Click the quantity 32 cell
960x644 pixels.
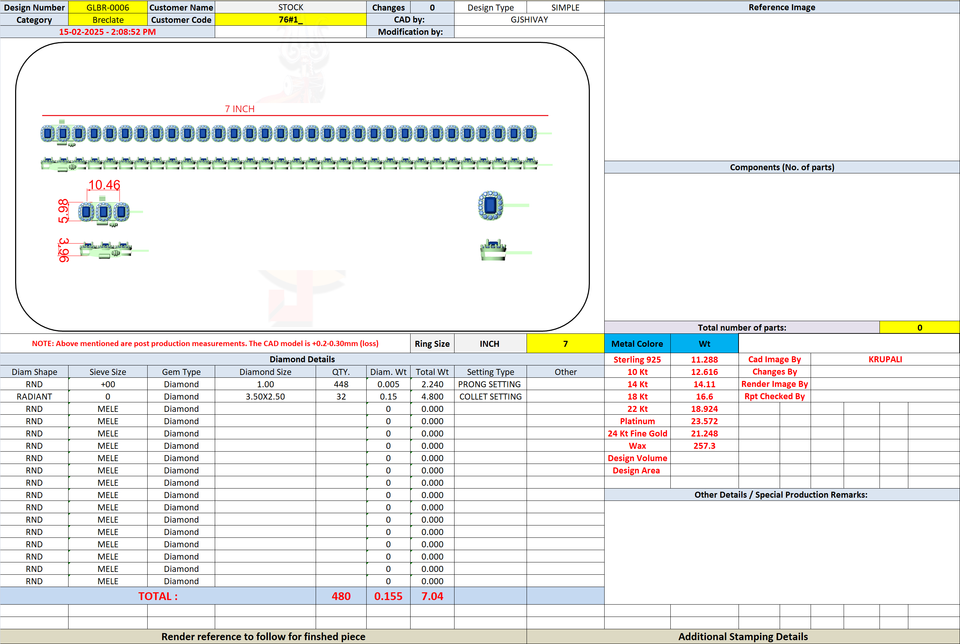tap(341, 397)
